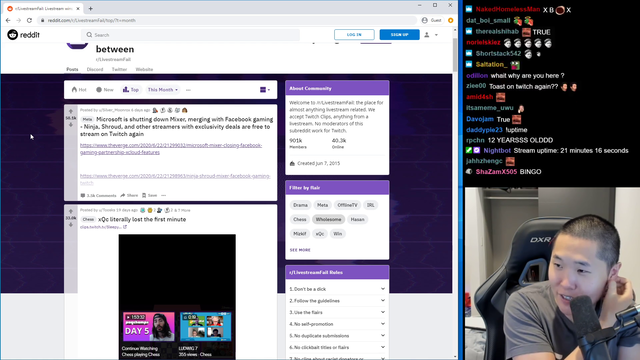Click the SIGN UP button
The height and width of the screenshot is (360, 640).
point(399,35)
